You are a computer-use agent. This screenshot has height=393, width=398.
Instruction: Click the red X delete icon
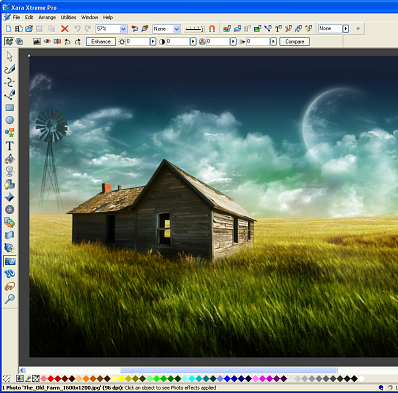65,29
